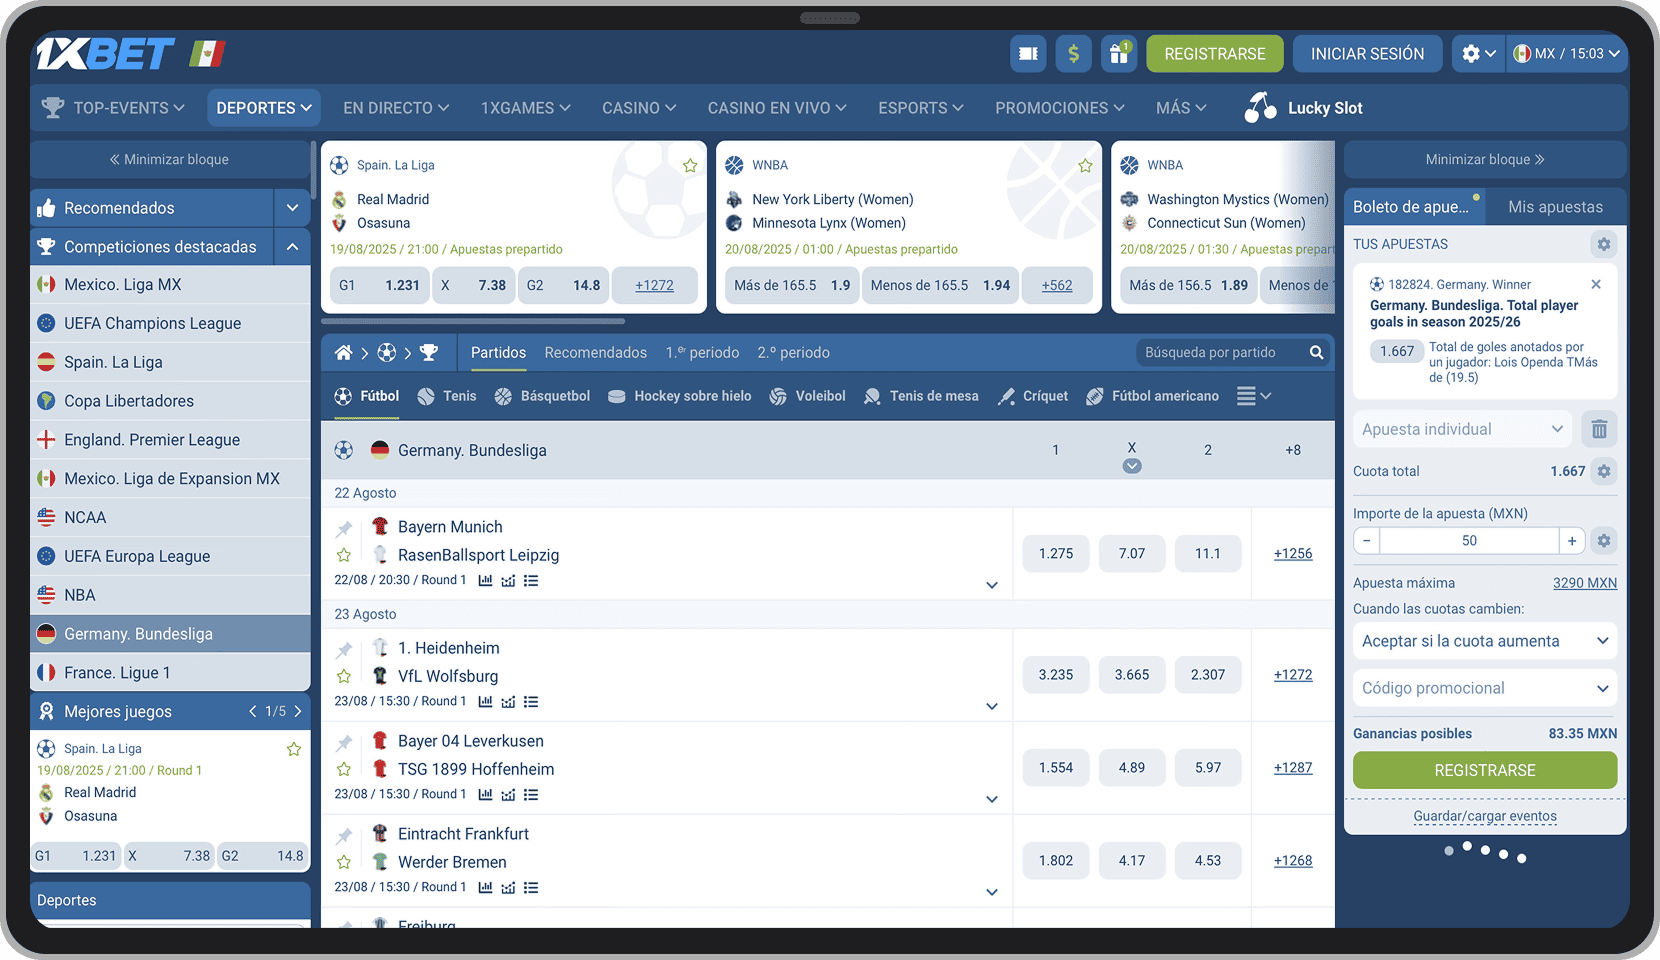Open the more sports list dropdown

tap(1254, 396)
